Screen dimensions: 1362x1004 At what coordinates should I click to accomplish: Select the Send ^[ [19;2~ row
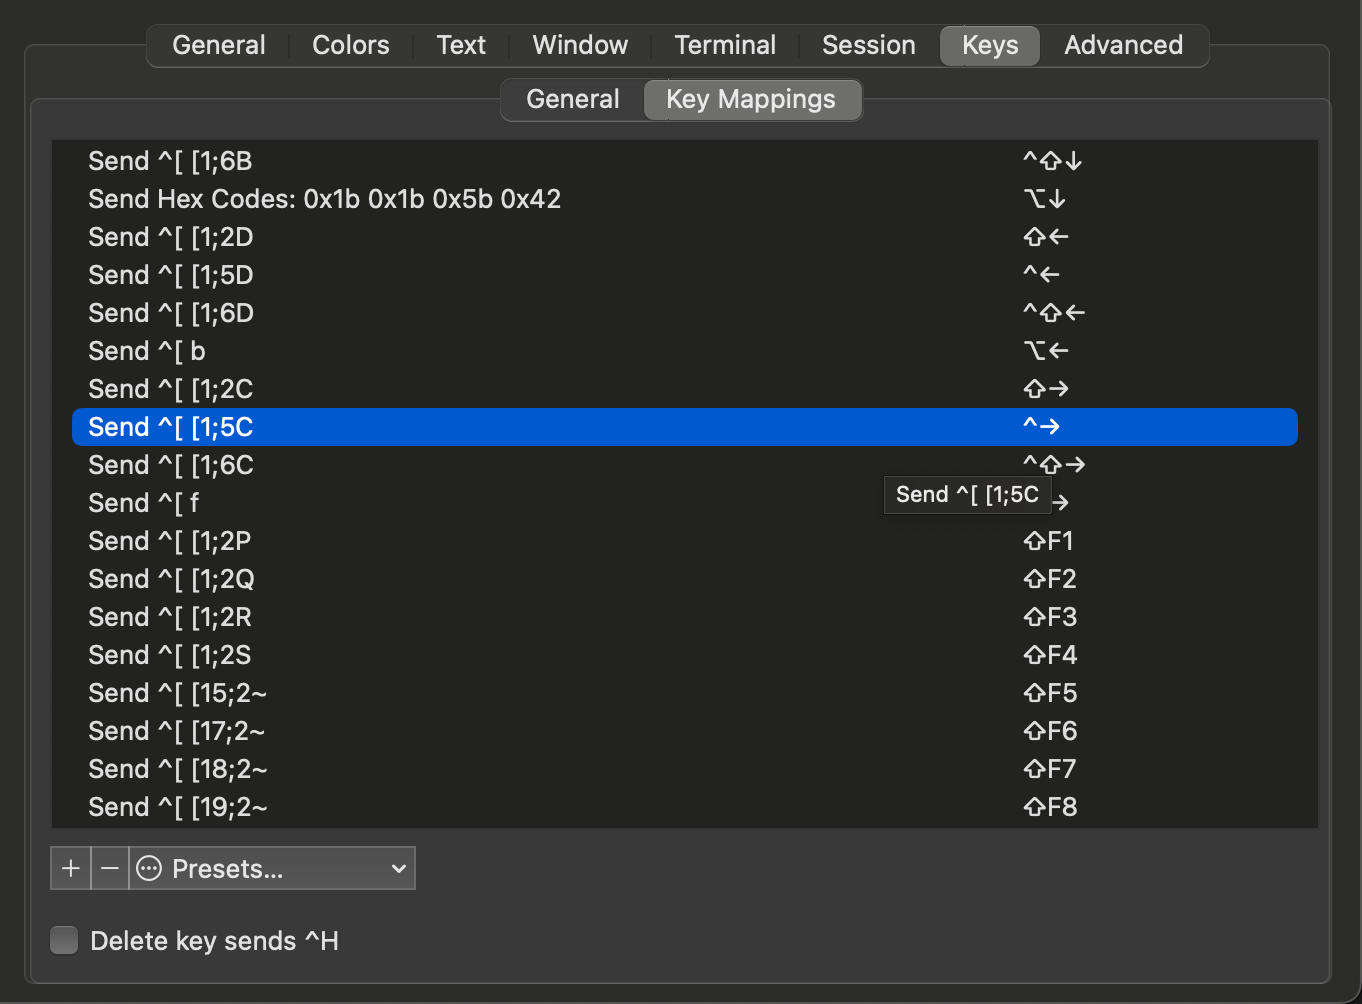click(x=685, y=807)
